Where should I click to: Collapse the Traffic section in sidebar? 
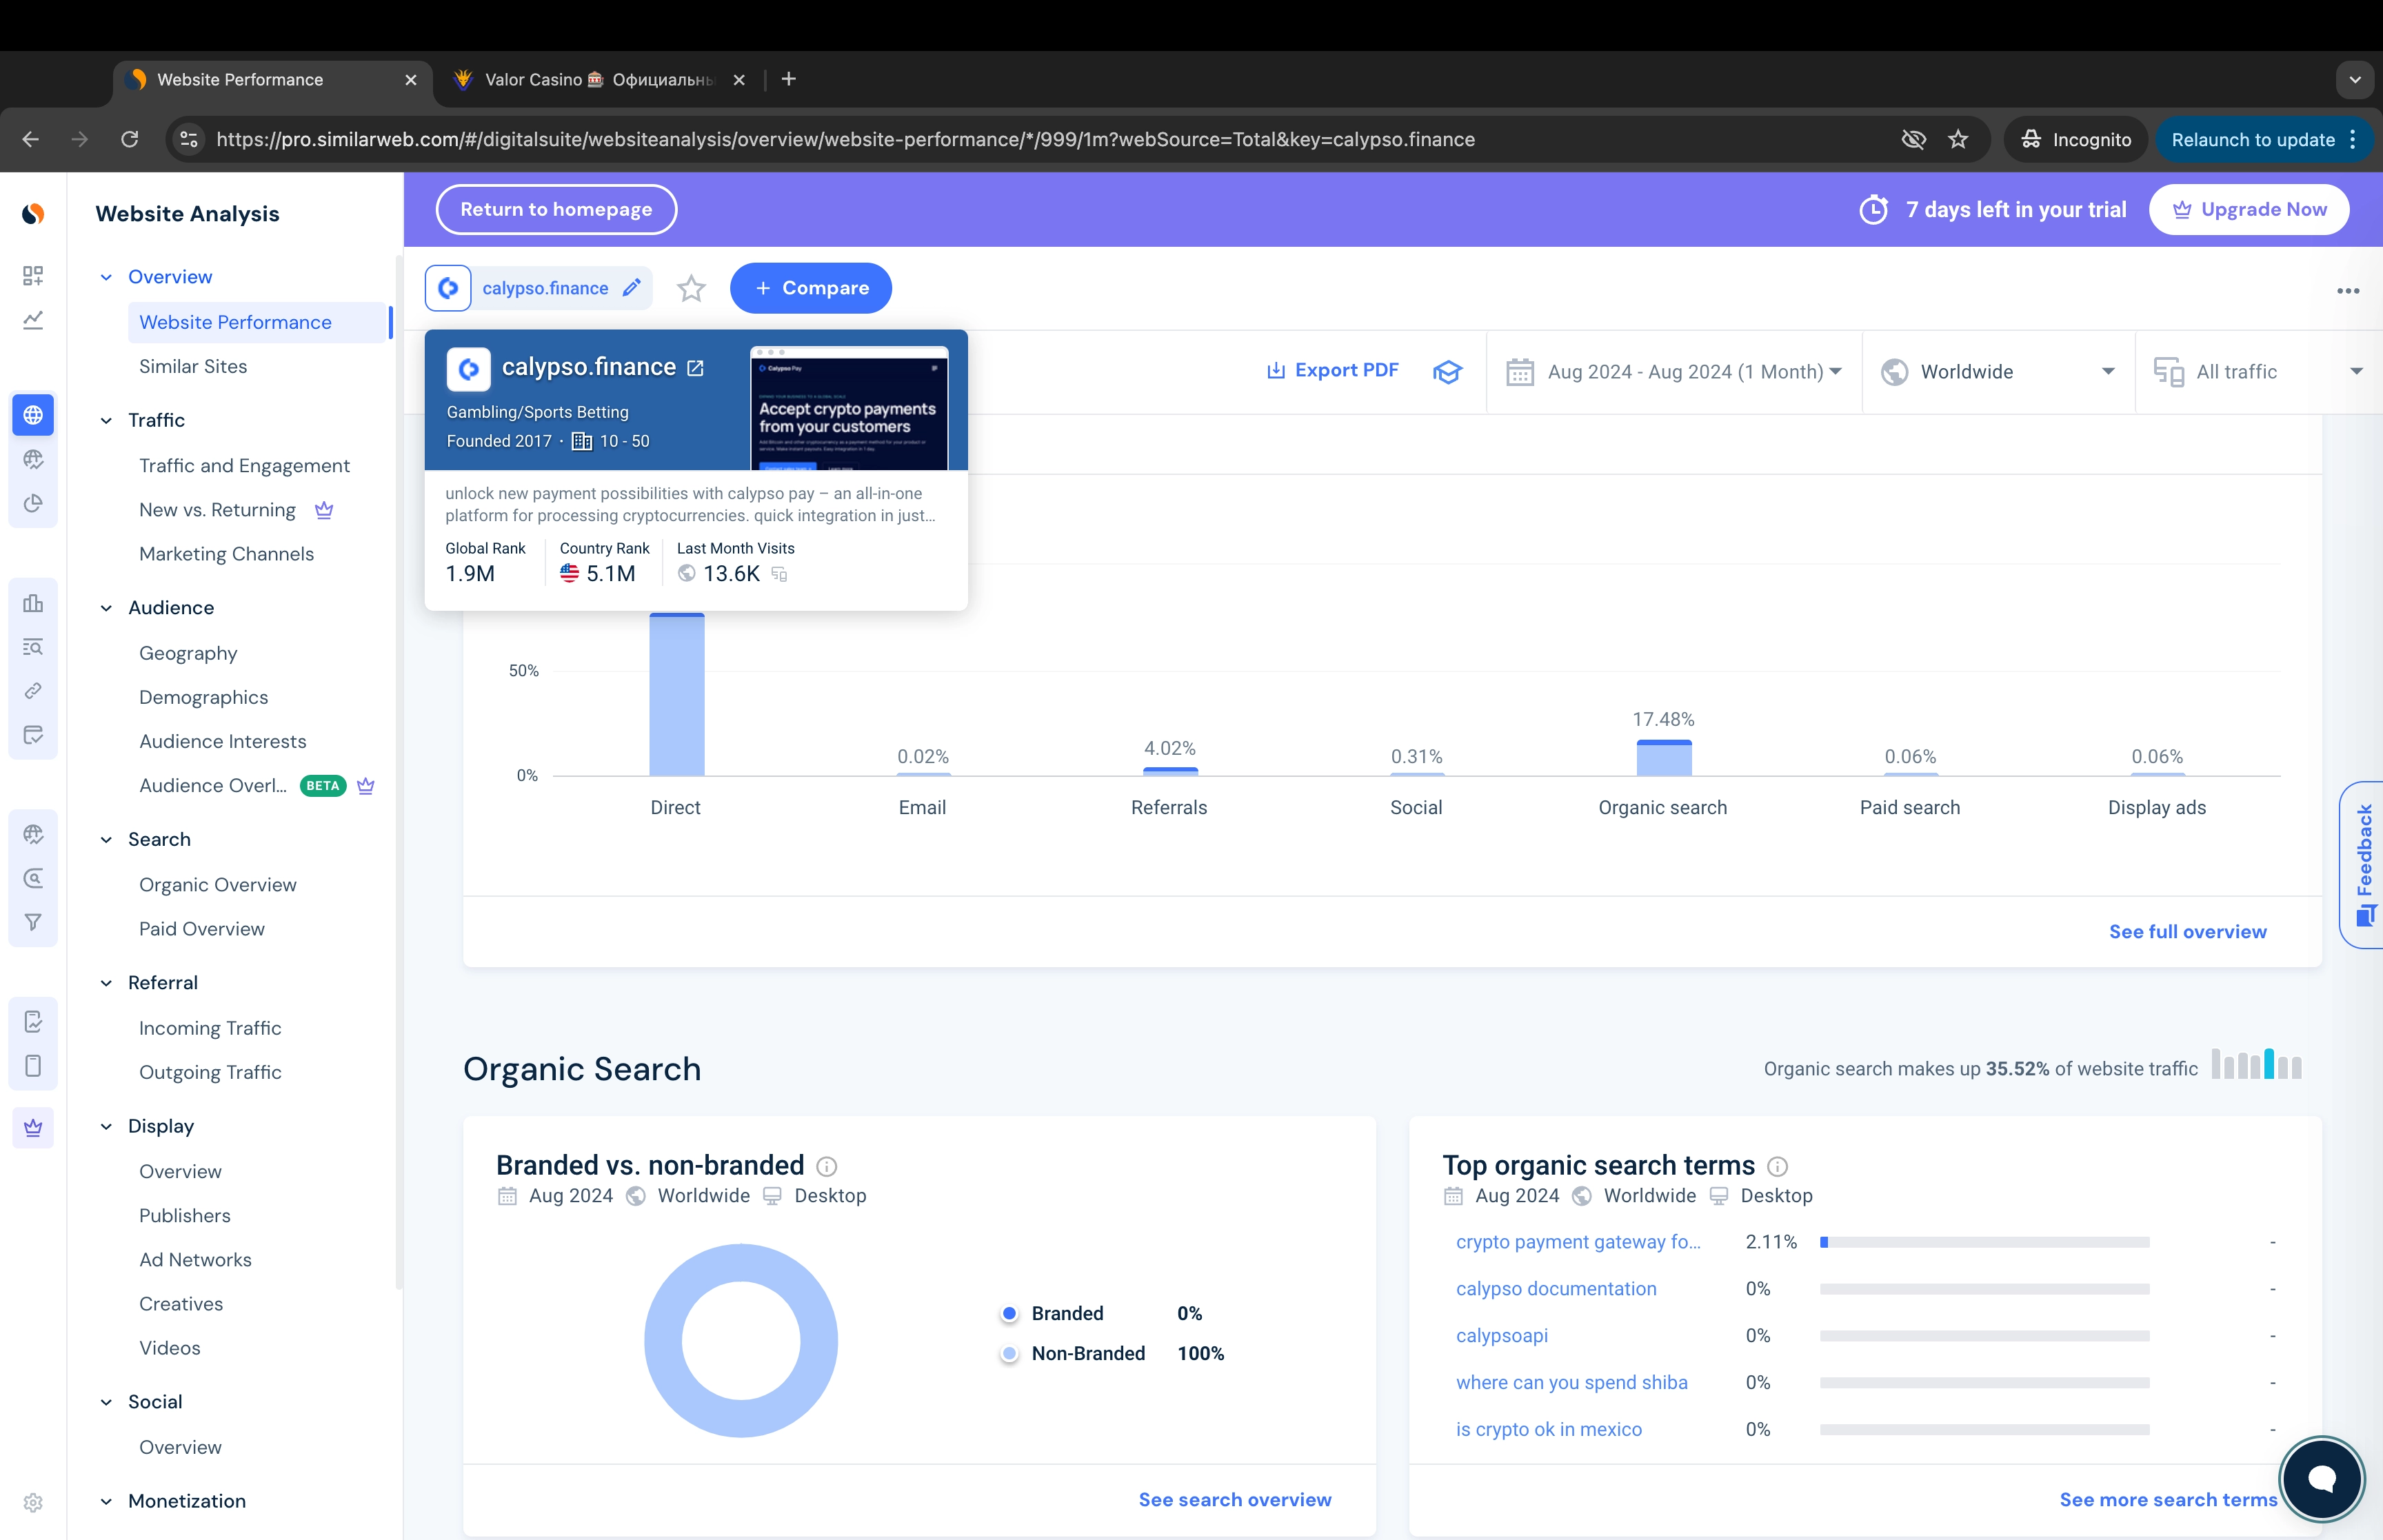coord(107,420)
